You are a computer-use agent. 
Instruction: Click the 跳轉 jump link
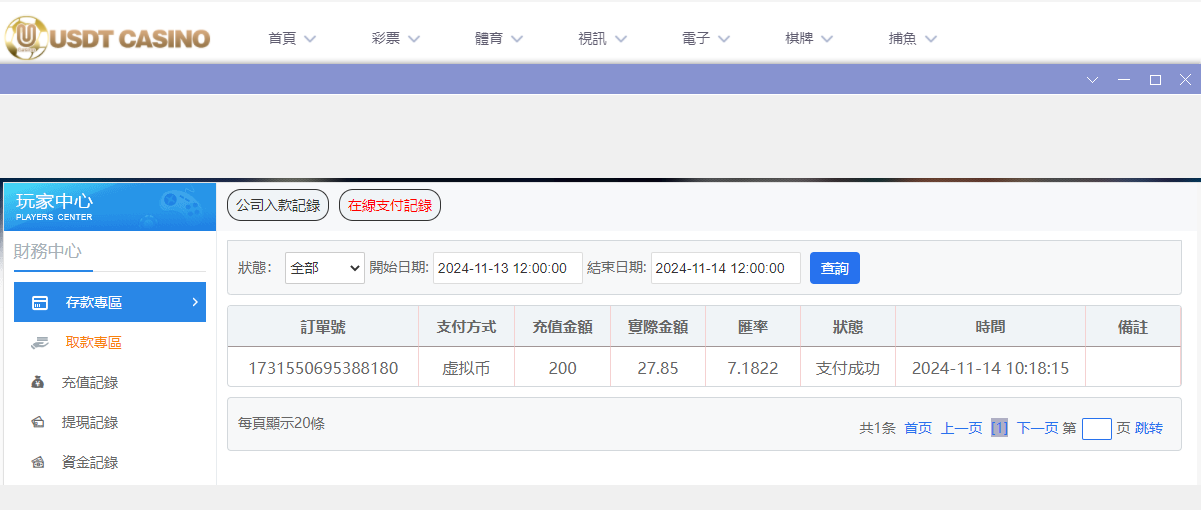(x=1149, y=428)
